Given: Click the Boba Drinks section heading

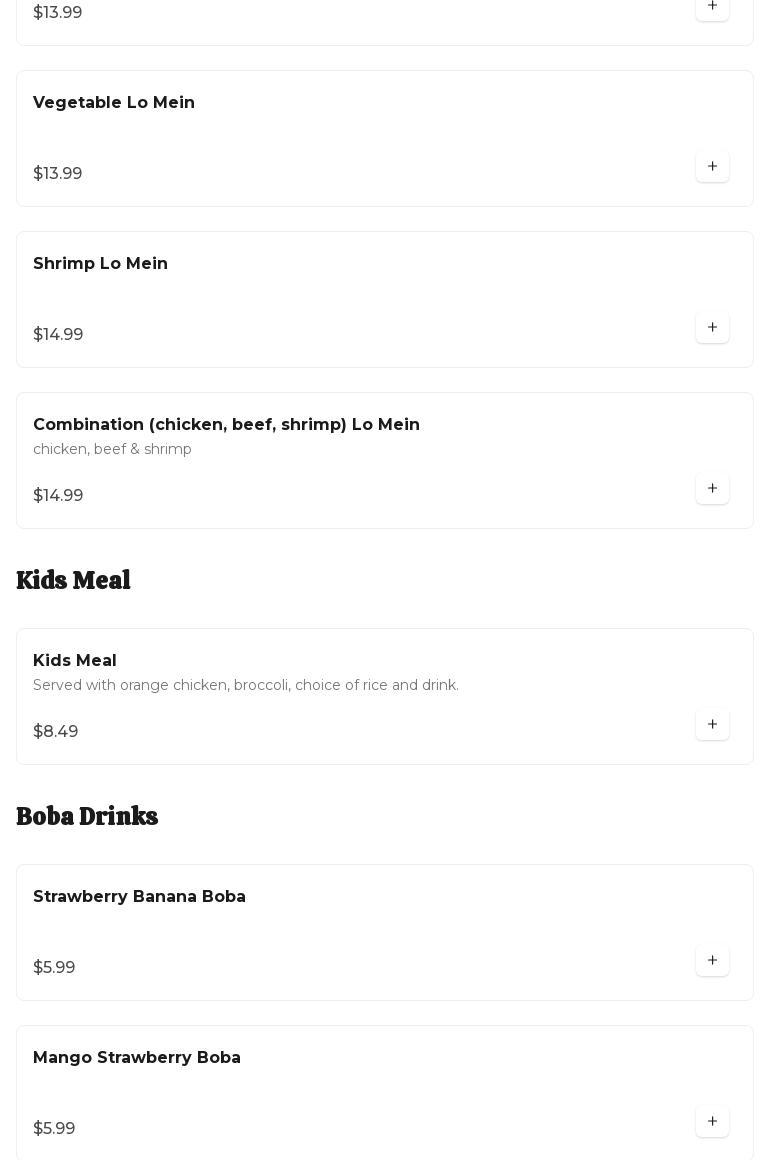Looking at the screenshot, I should click(87, 817).
